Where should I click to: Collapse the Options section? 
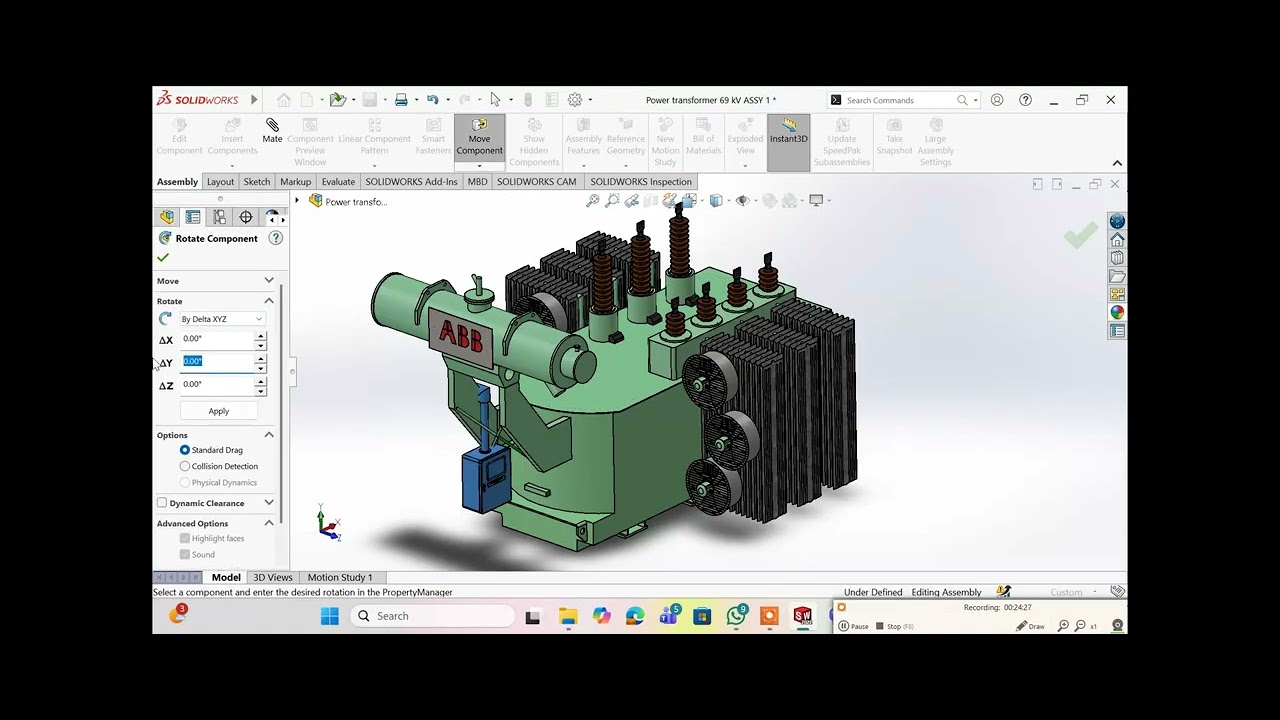pyautogui.click(x=269, y=435)
